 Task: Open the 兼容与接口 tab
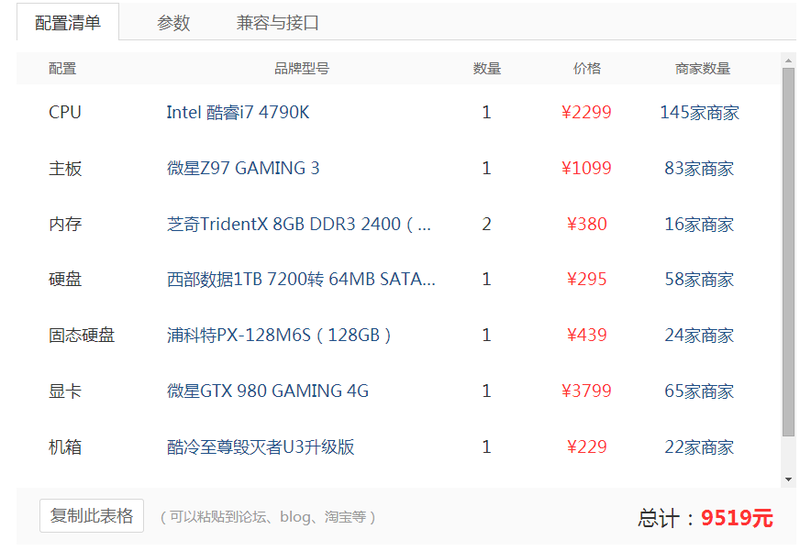coord(278,23)
